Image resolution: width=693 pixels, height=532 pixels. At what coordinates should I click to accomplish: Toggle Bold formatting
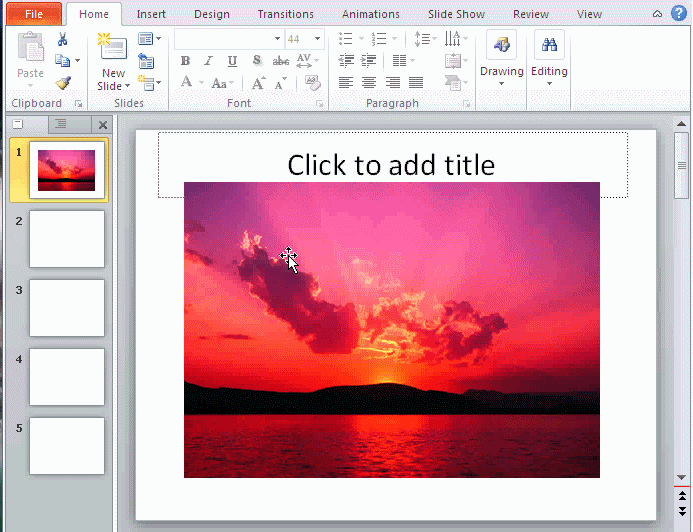pyautogui.click(x=185, y=61)
